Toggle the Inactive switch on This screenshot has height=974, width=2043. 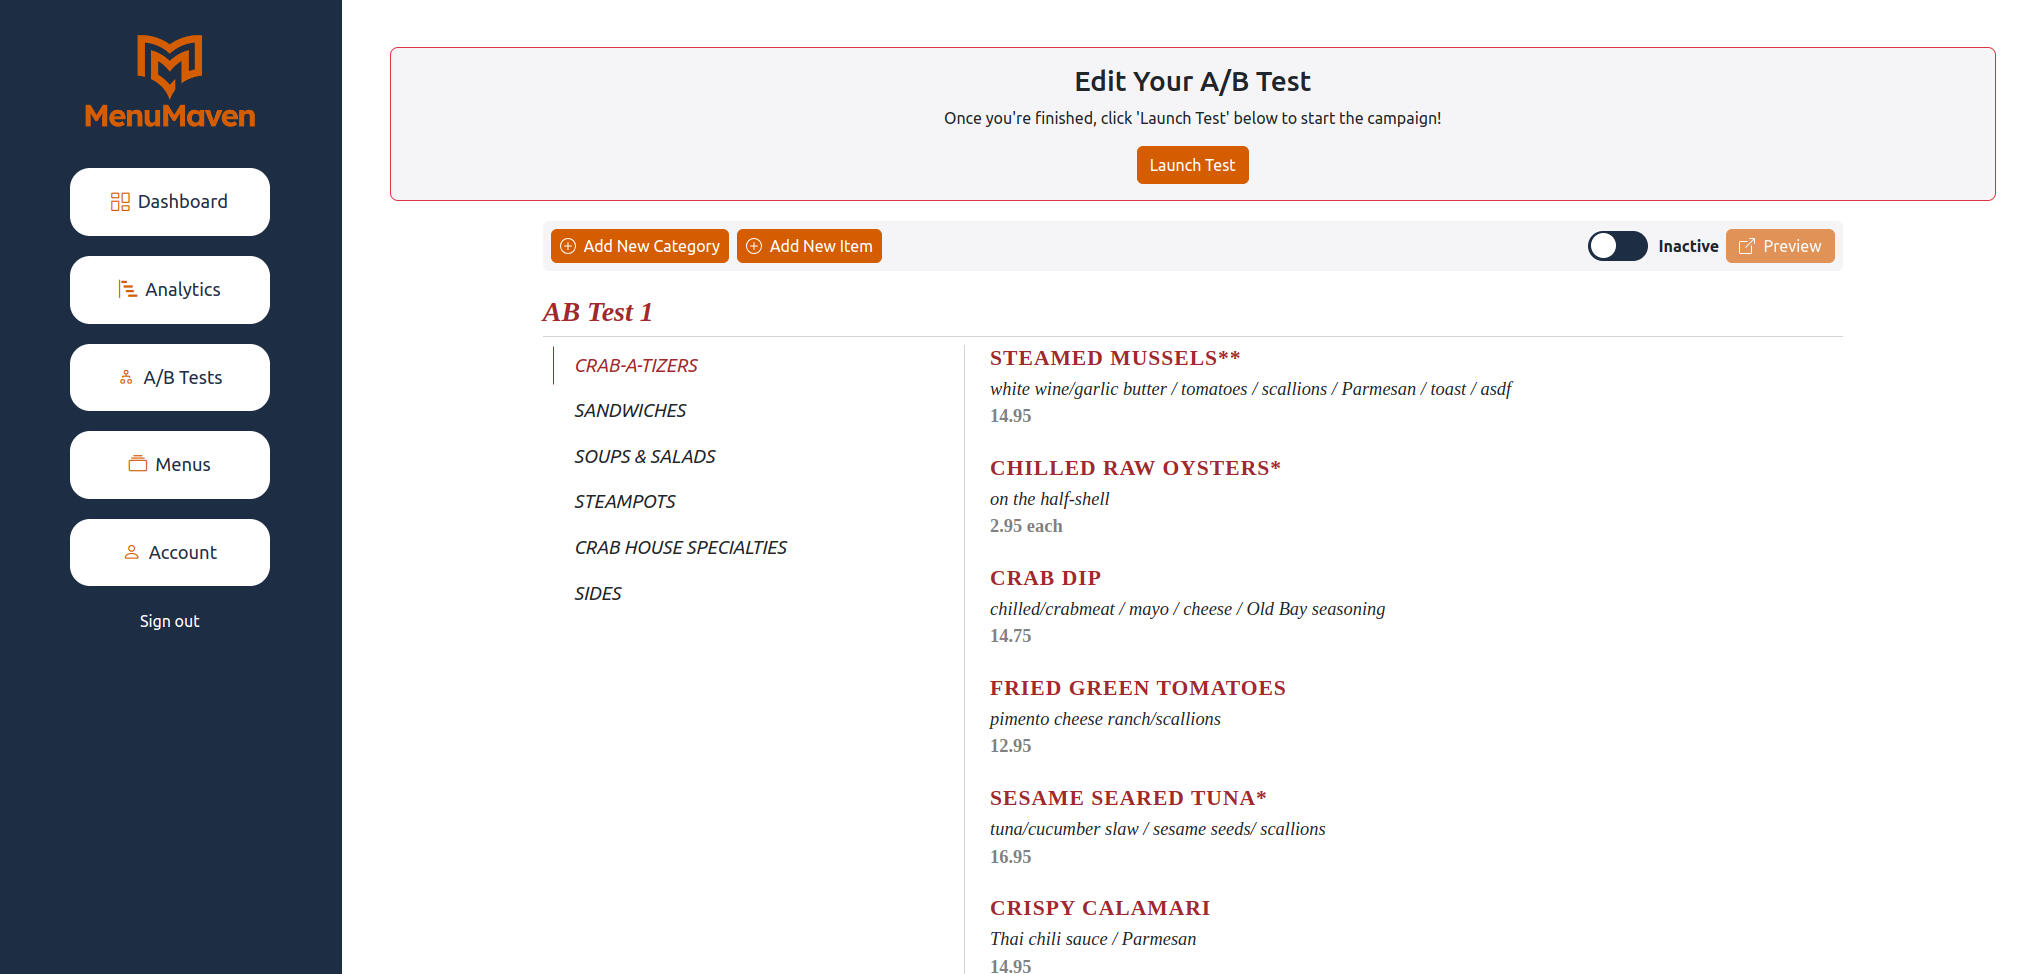click(x=1616, y=246)
